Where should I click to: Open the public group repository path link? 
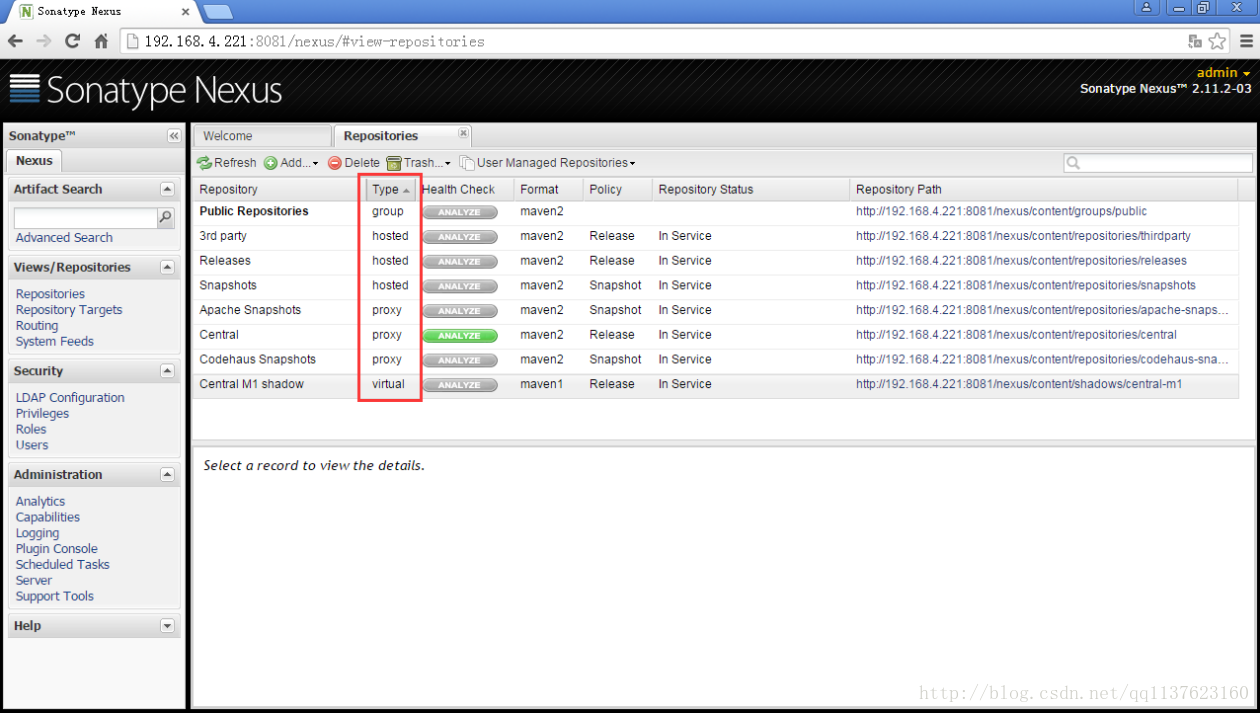point(1001,212)
